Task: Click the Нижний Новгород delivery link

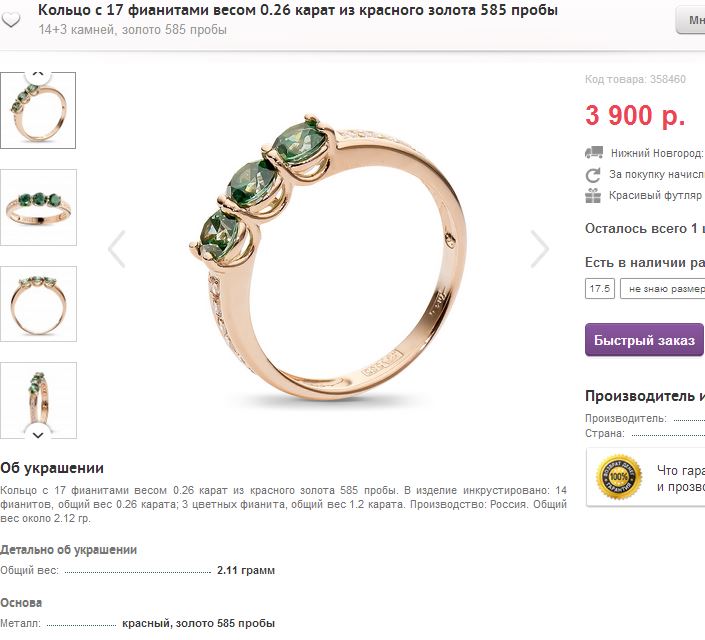Action: coord(656,153)
